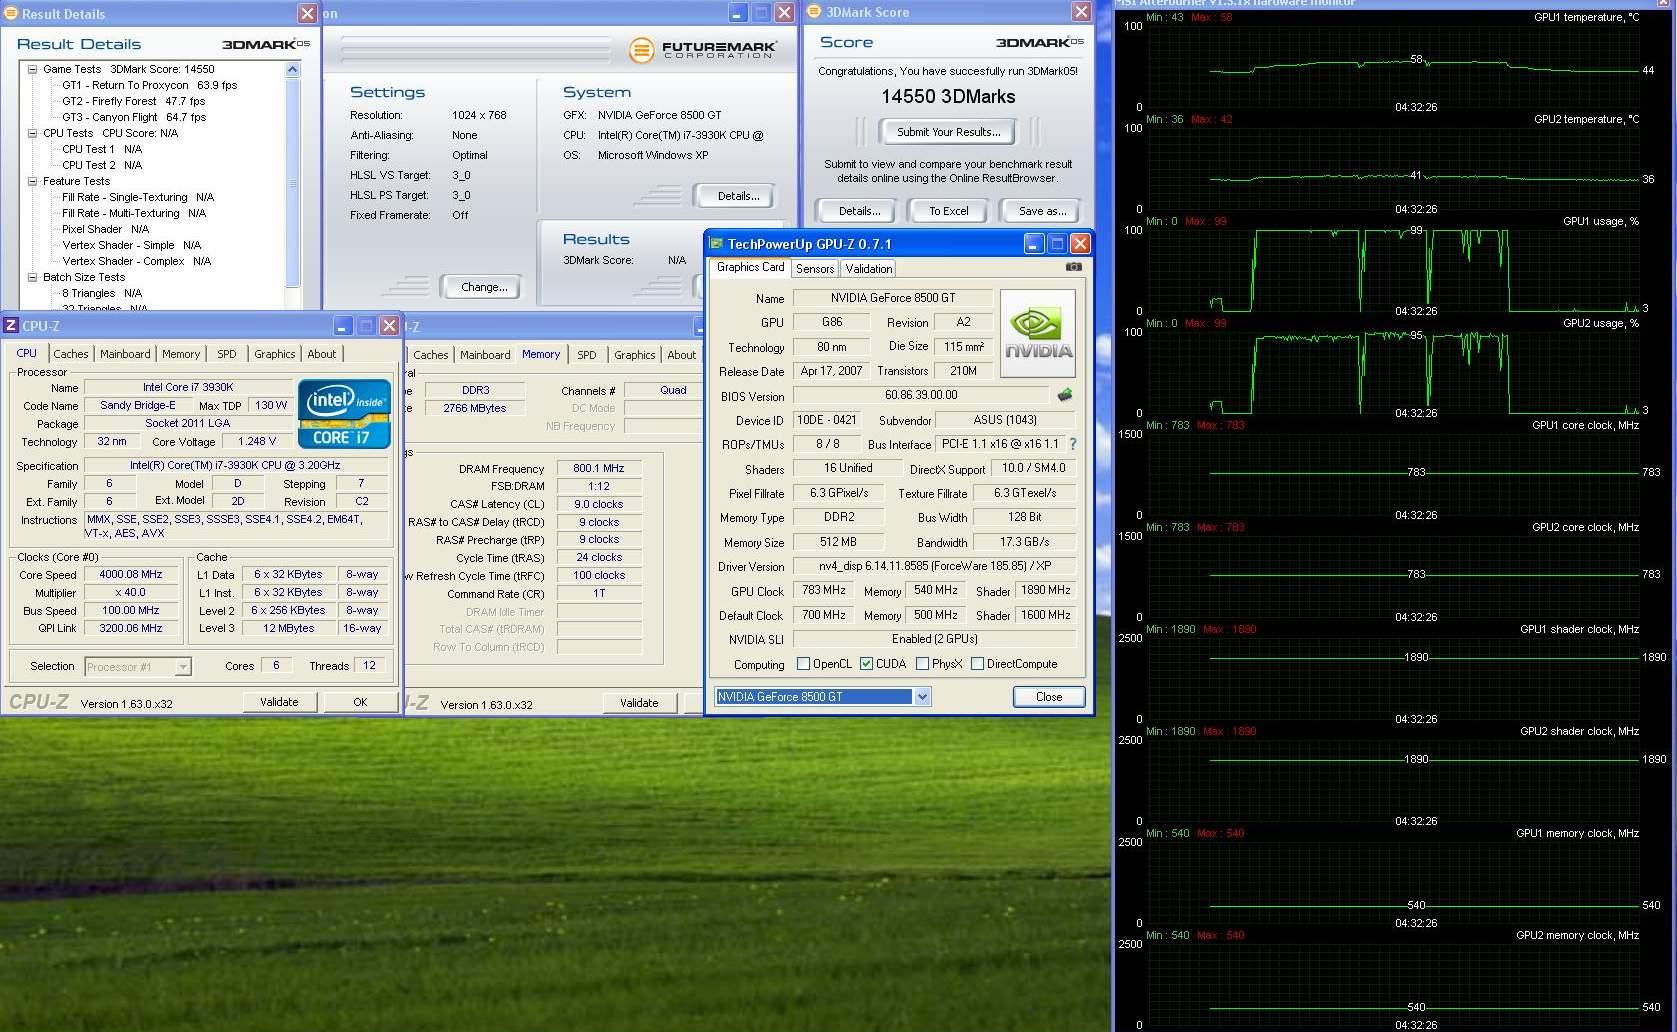The image size is (1677, 1032).
Task: Click the Save as button
Action: click(1042, 211)
